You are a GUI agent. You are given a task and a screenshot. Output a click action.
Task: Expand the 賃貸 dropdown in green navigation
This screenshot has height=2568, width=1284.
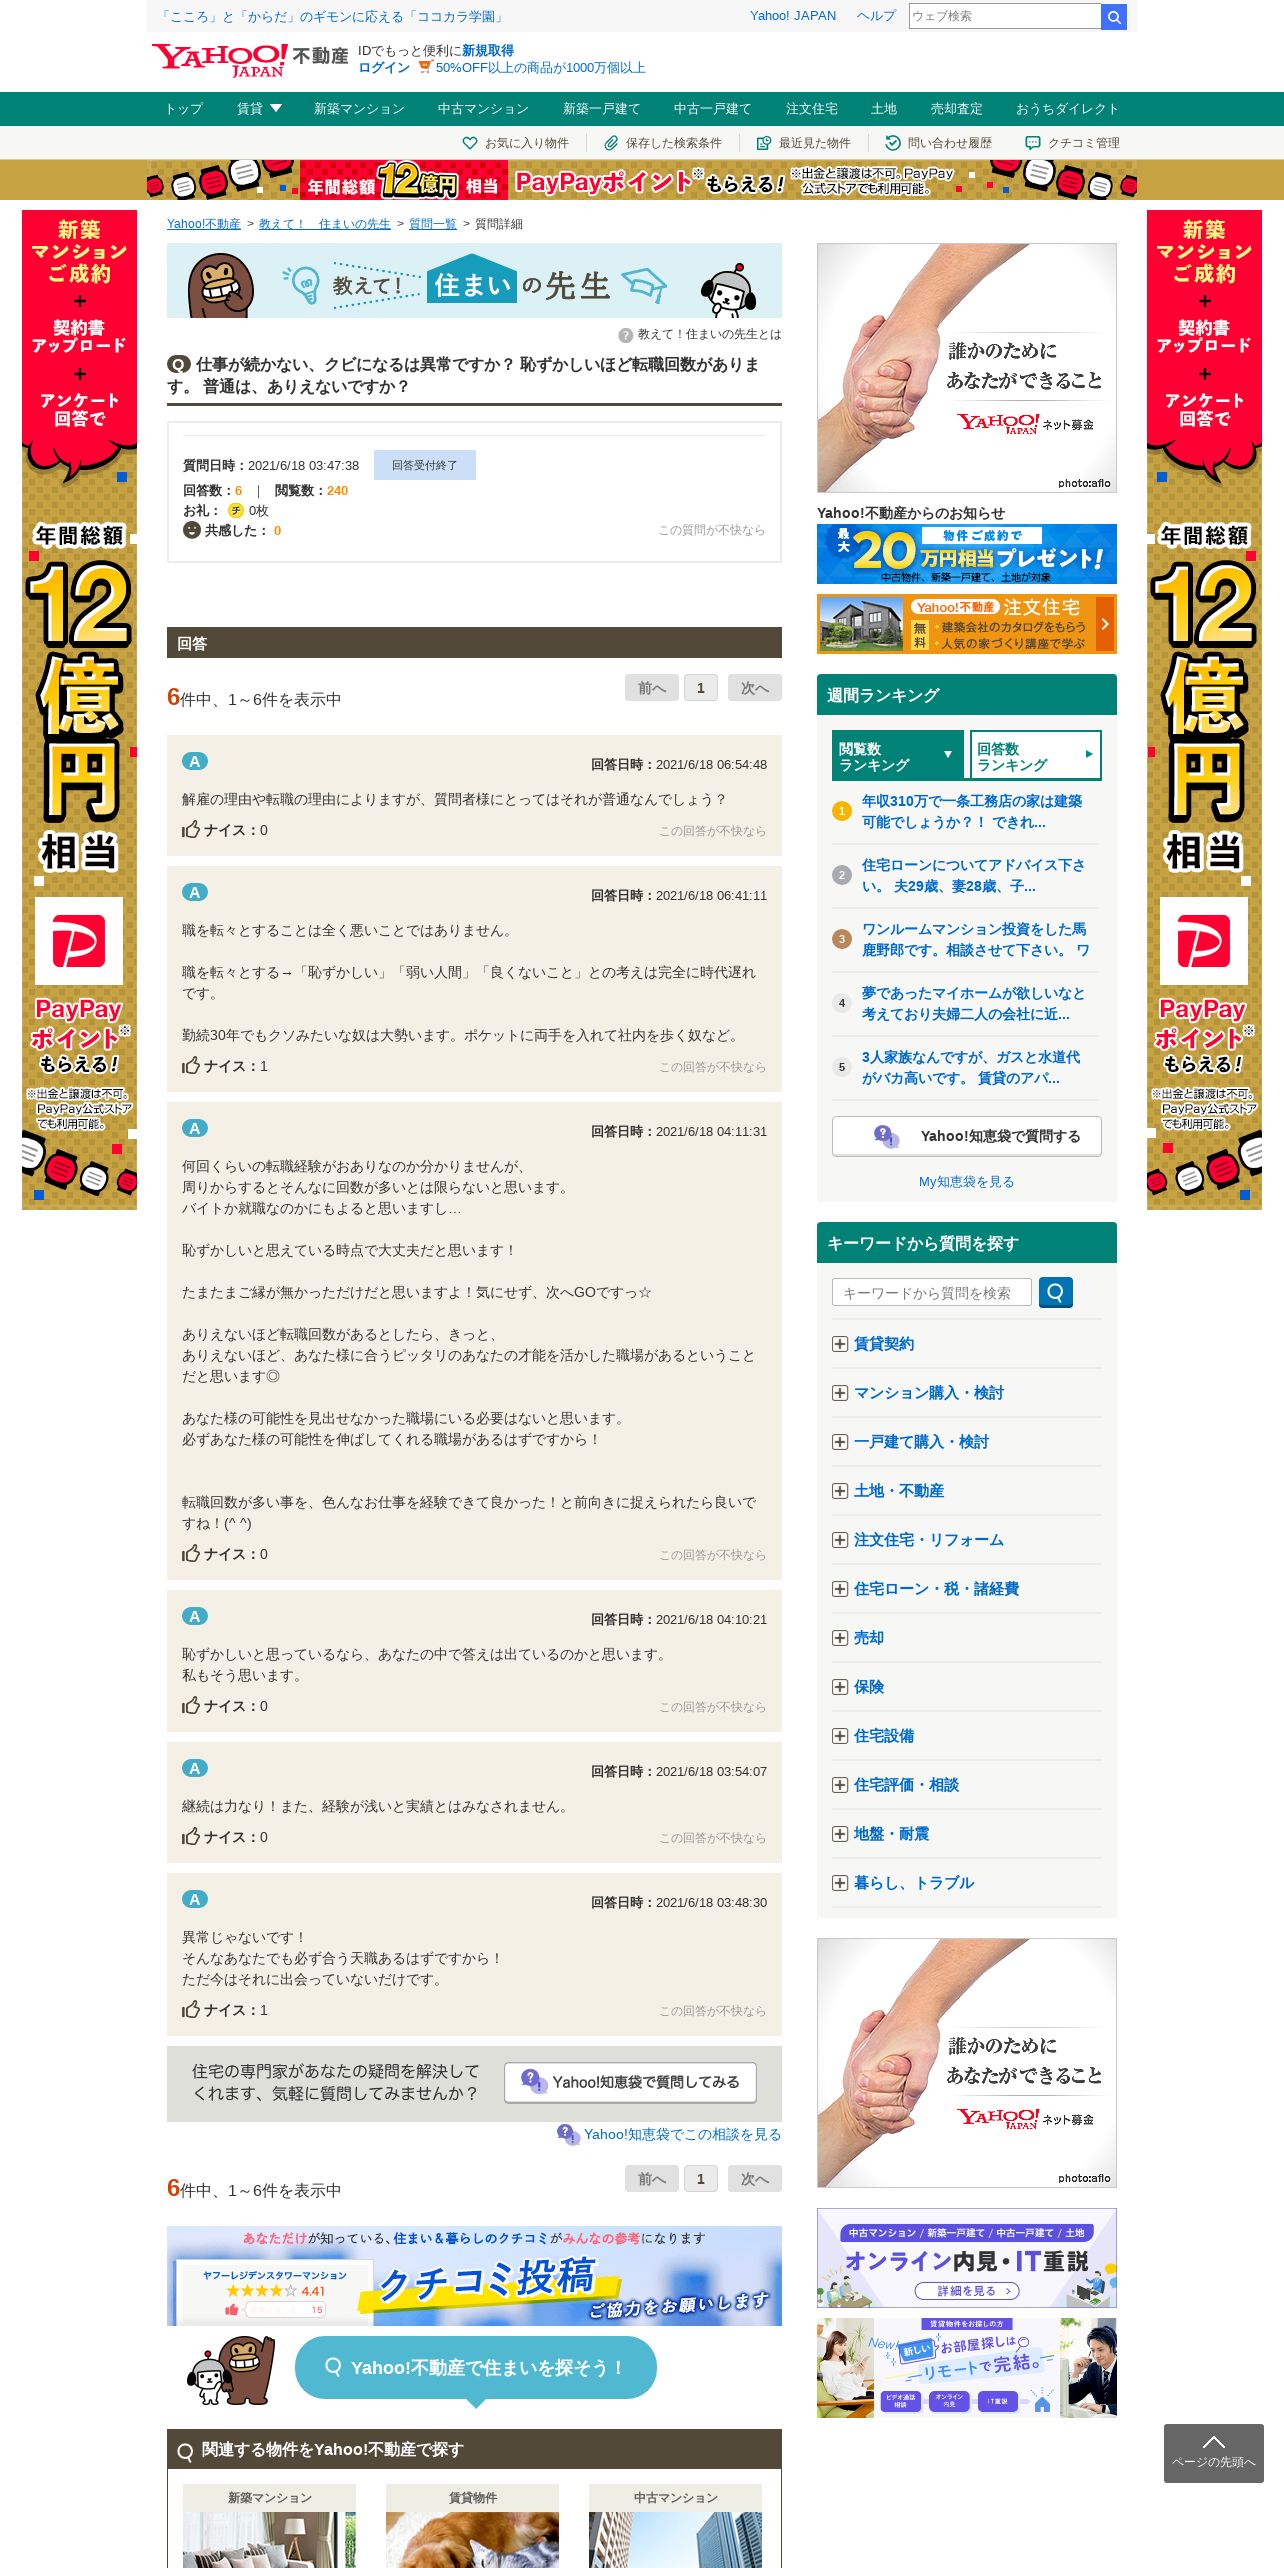coord(259,108)
